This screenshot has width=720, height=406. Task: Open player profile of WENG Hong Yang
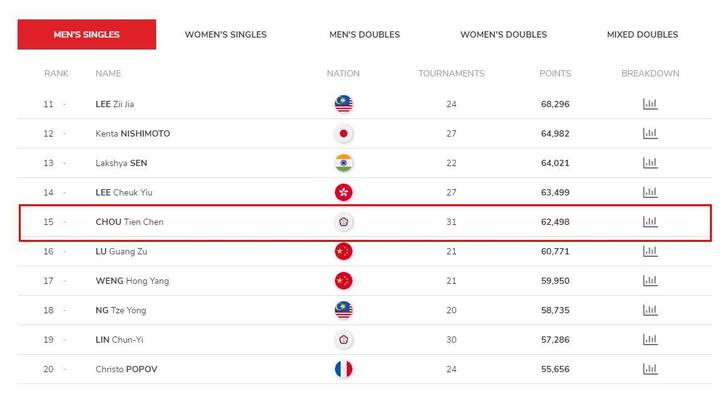click(x=132, y=281)
